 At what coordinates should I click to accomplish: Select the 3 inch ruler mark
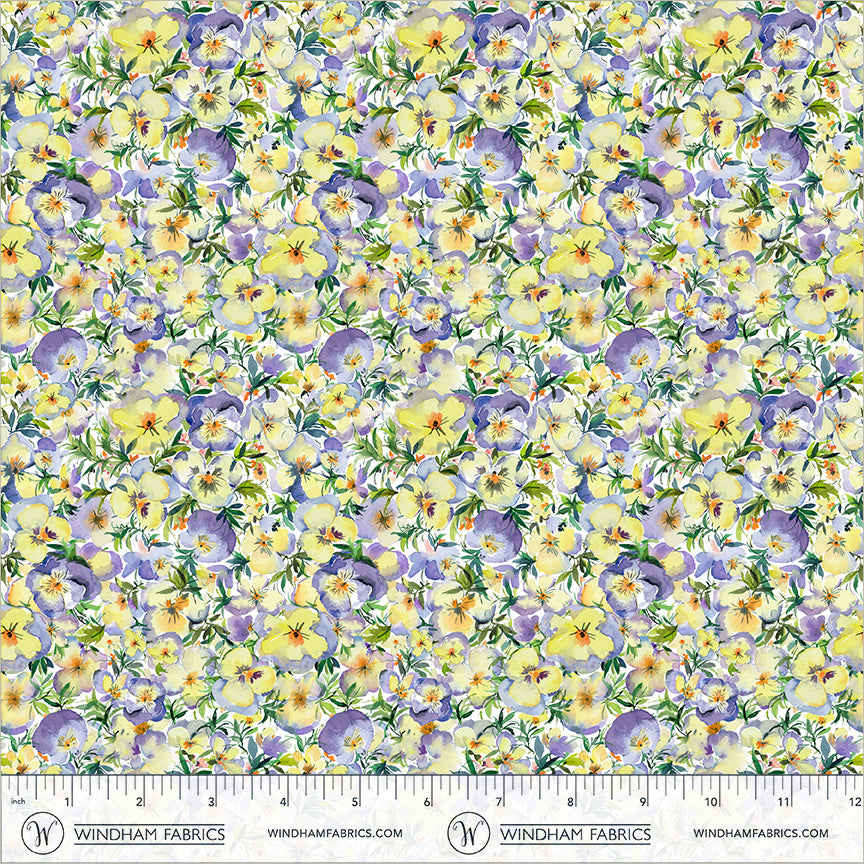click(211, 802)
